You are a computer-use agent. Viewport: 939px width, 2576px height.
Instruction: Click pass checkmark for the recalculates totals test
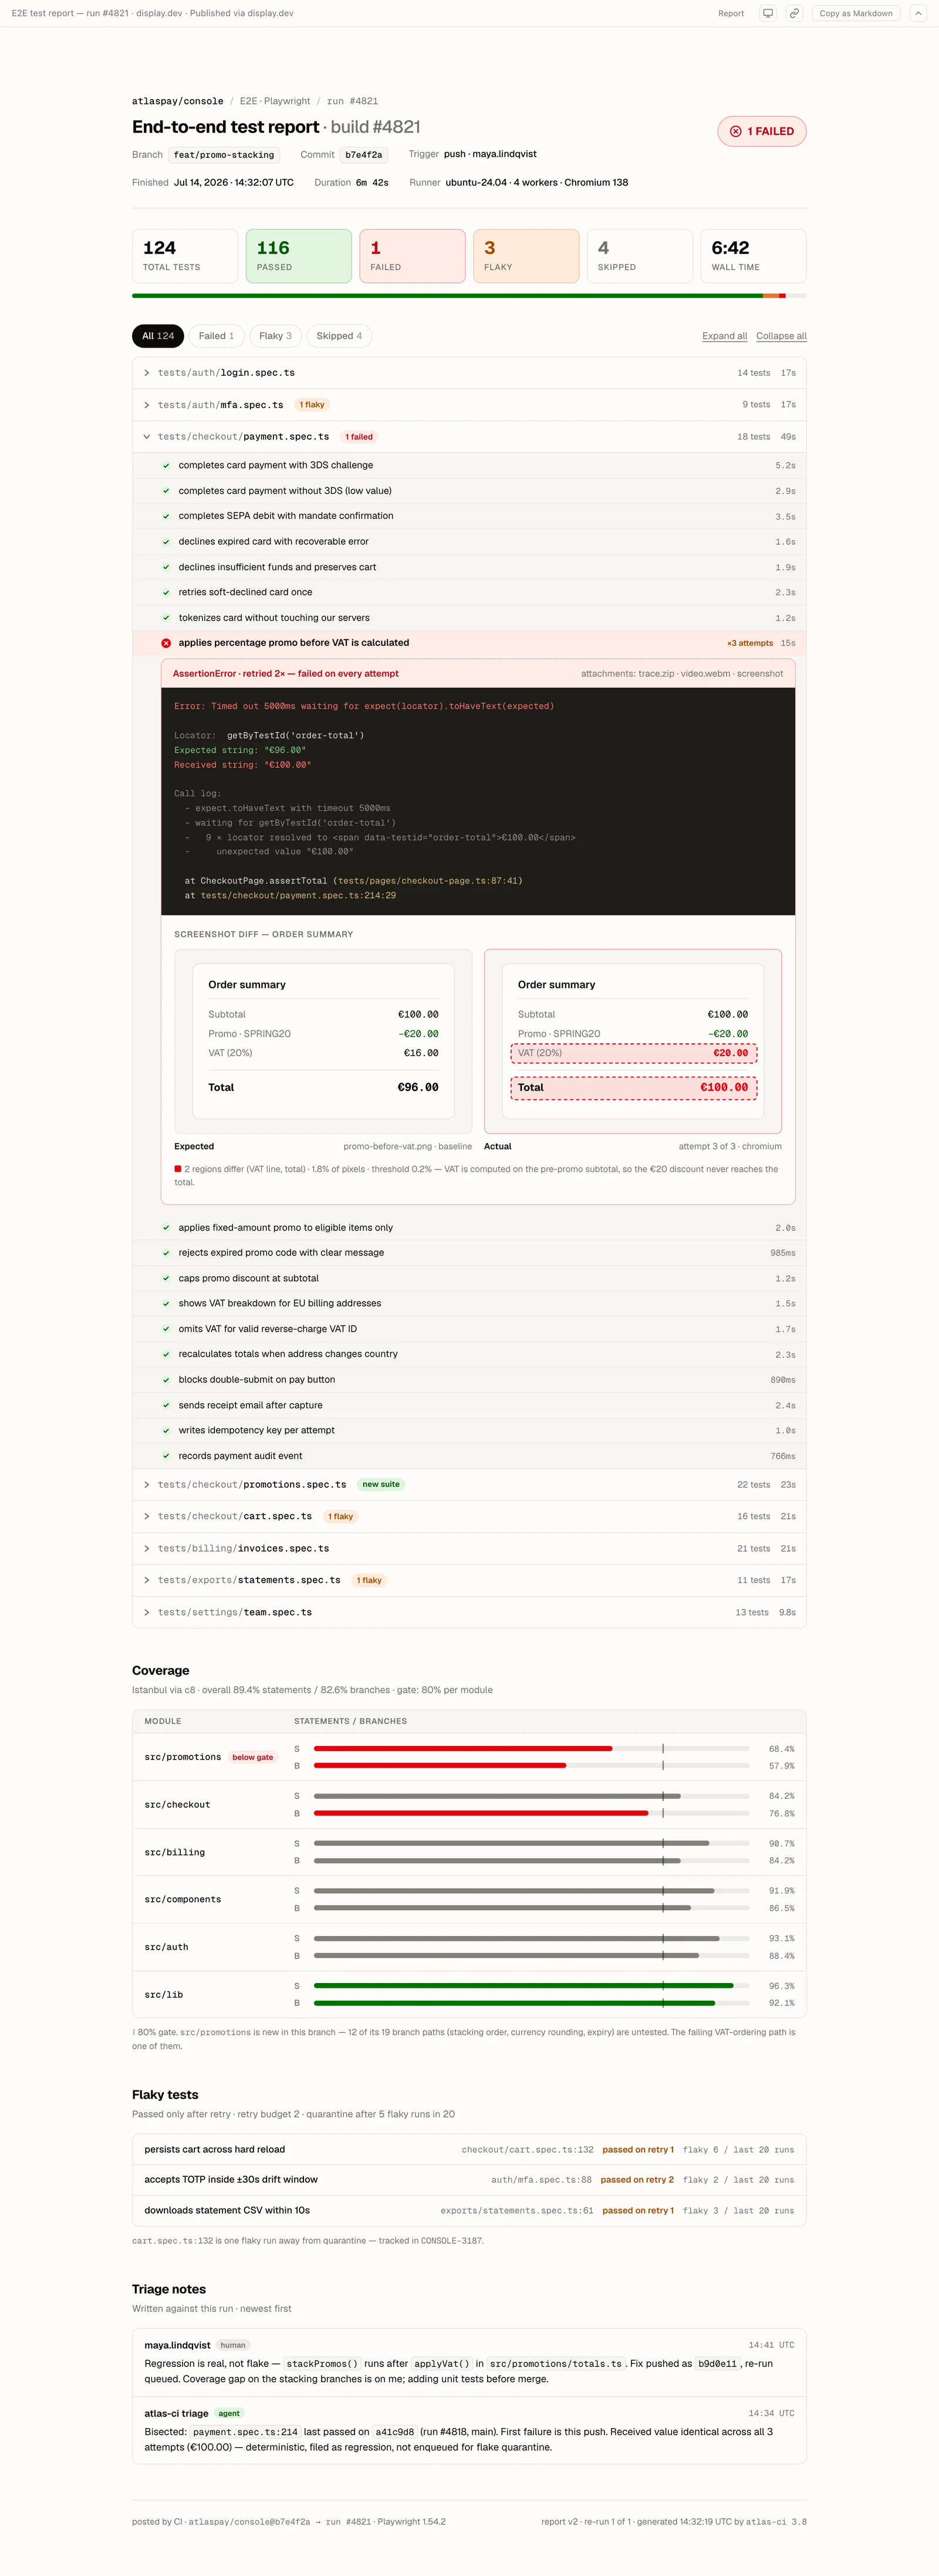(166, 1354)
